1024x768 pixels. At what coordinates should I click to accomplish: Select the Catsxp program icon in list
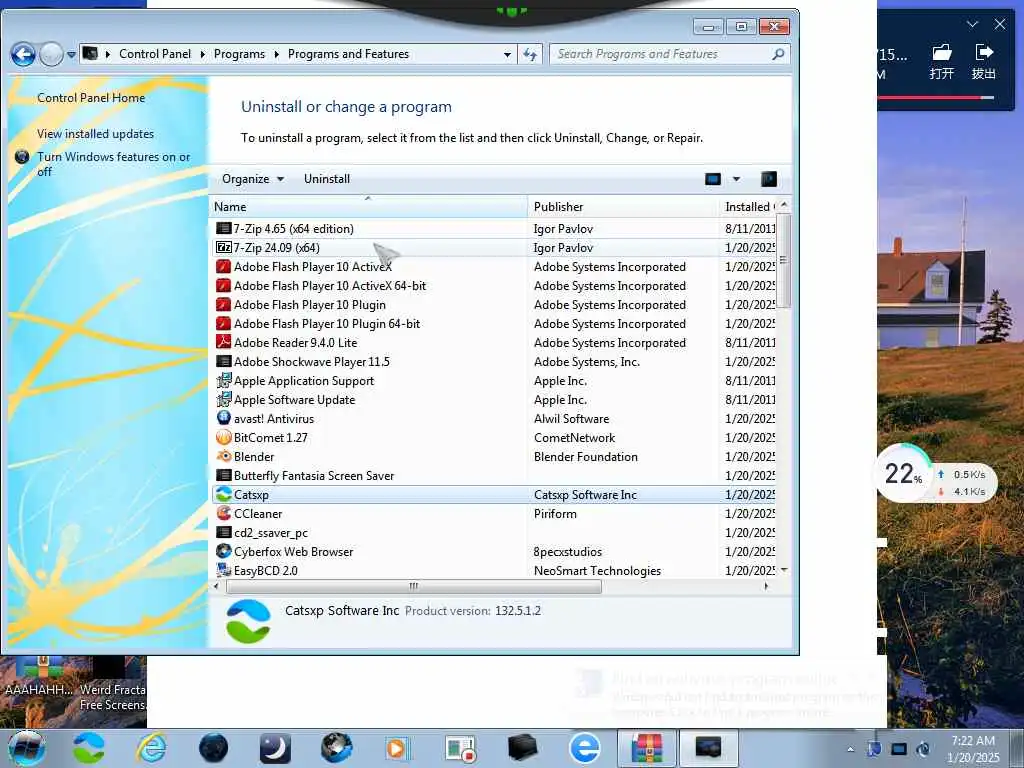click(223, 494)
